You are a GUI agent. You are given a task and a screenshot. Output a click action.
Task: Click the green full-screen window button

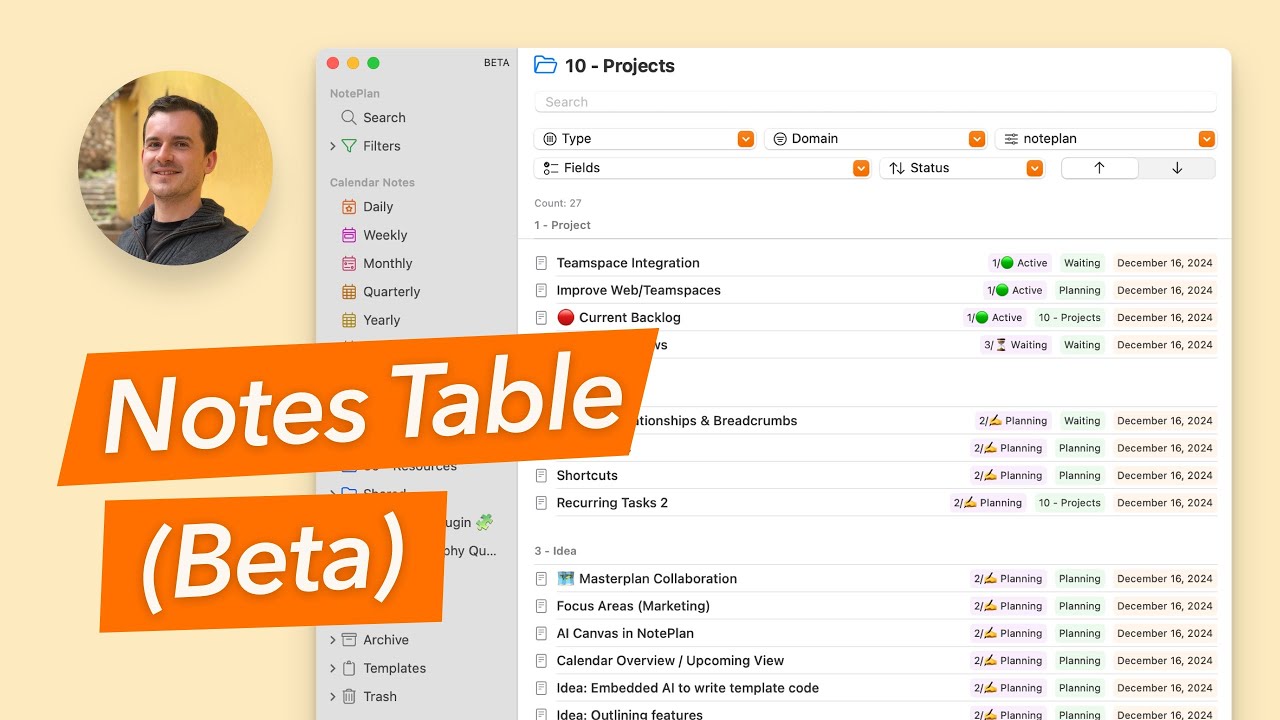pos(373,63)
